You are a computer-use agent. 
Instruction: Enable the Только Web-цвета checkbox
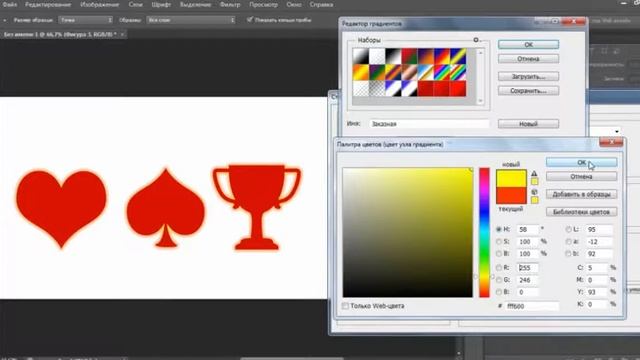point(345,306)
